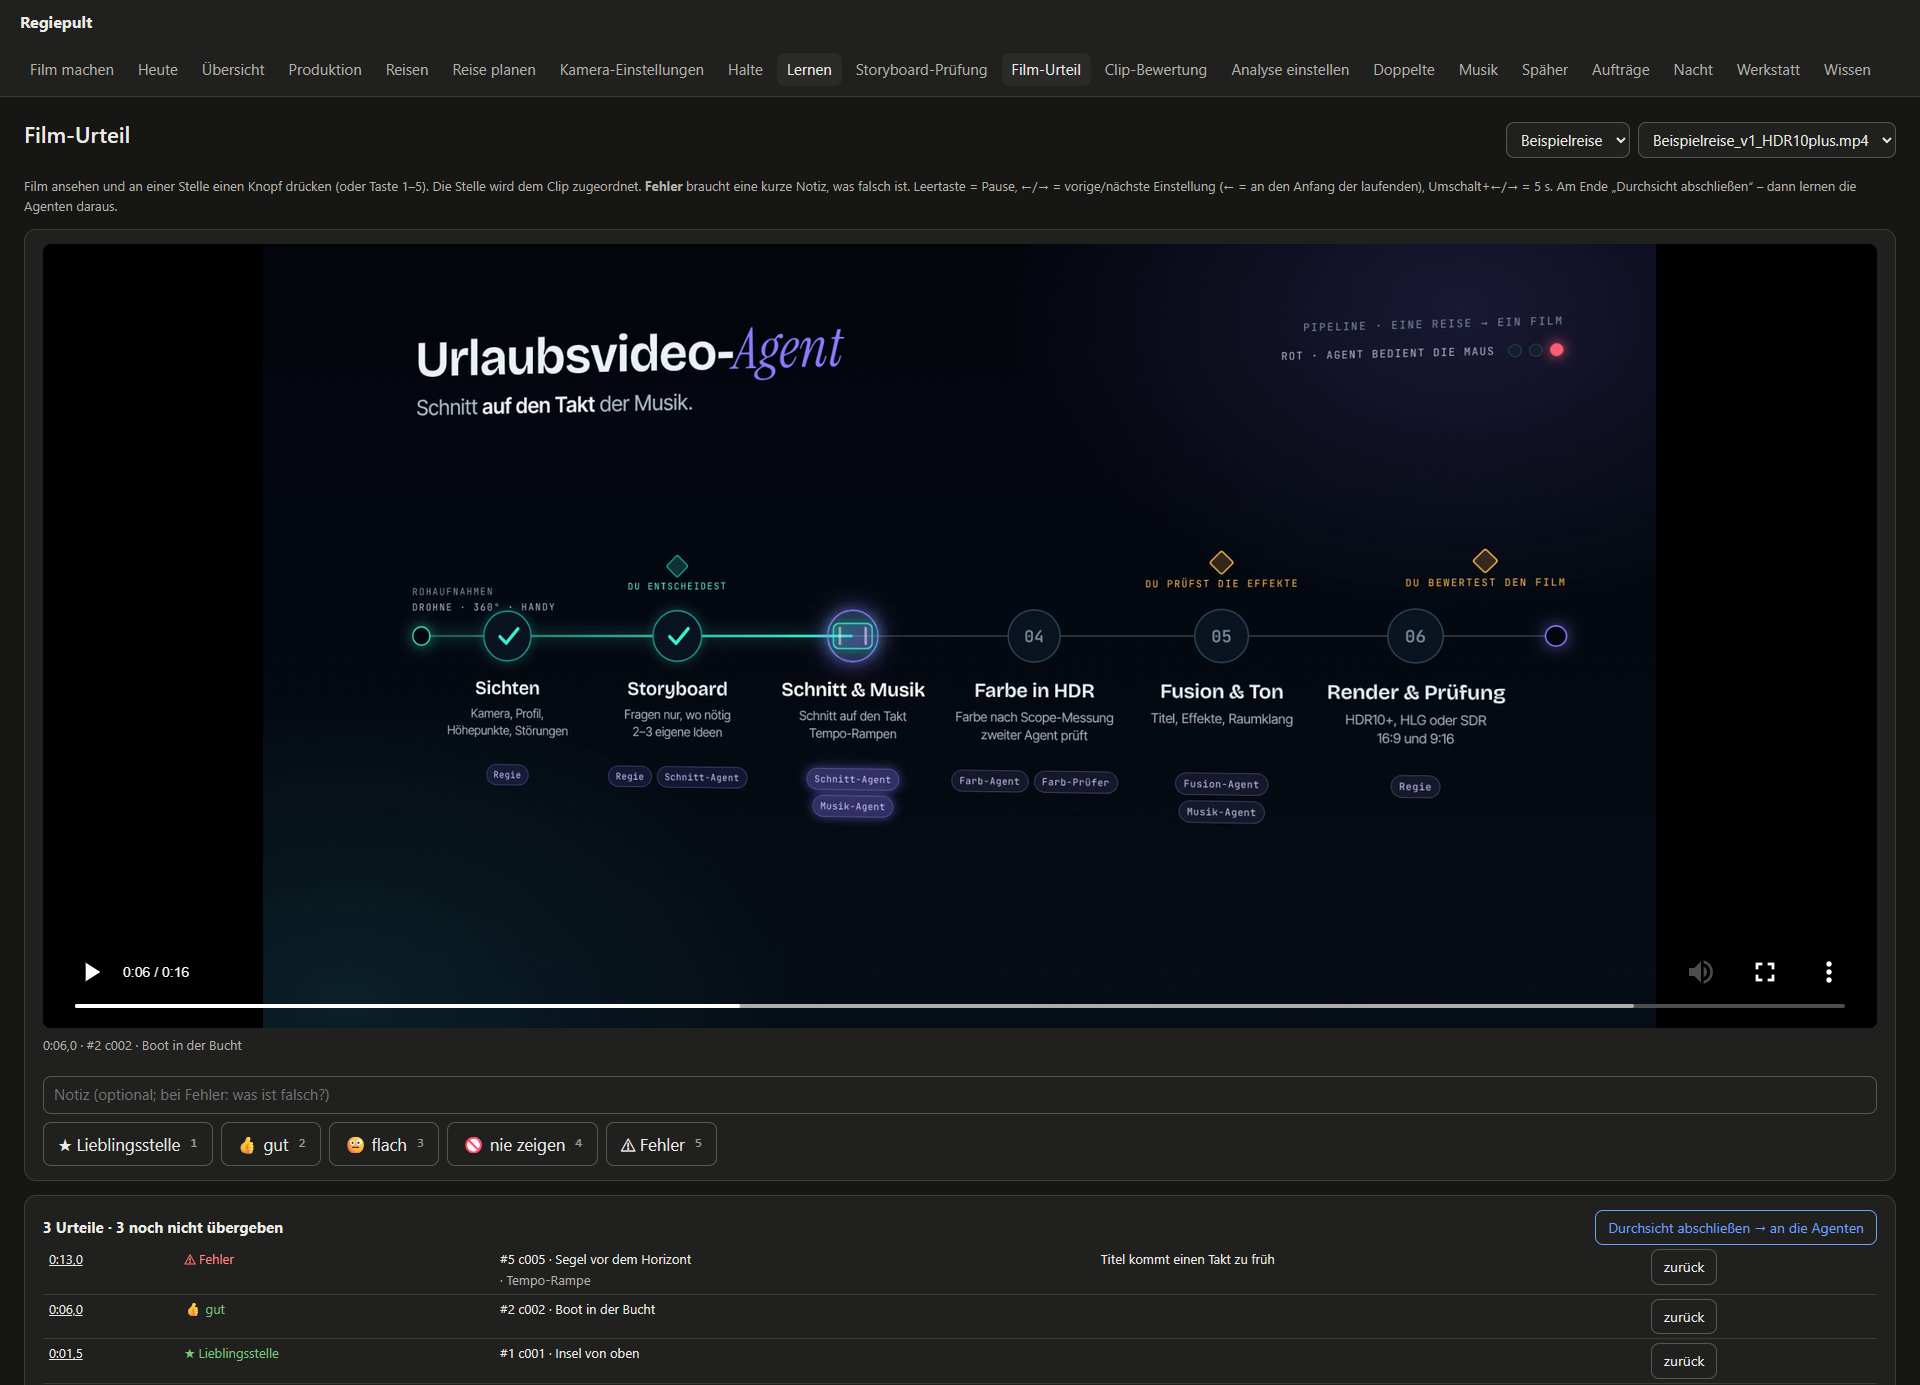Viewport: 1920px width, 1385px height.
Task: Open the Beispielreise_v1_HDR10plus.mp4 file dropdown
Action: (1766, 140)
